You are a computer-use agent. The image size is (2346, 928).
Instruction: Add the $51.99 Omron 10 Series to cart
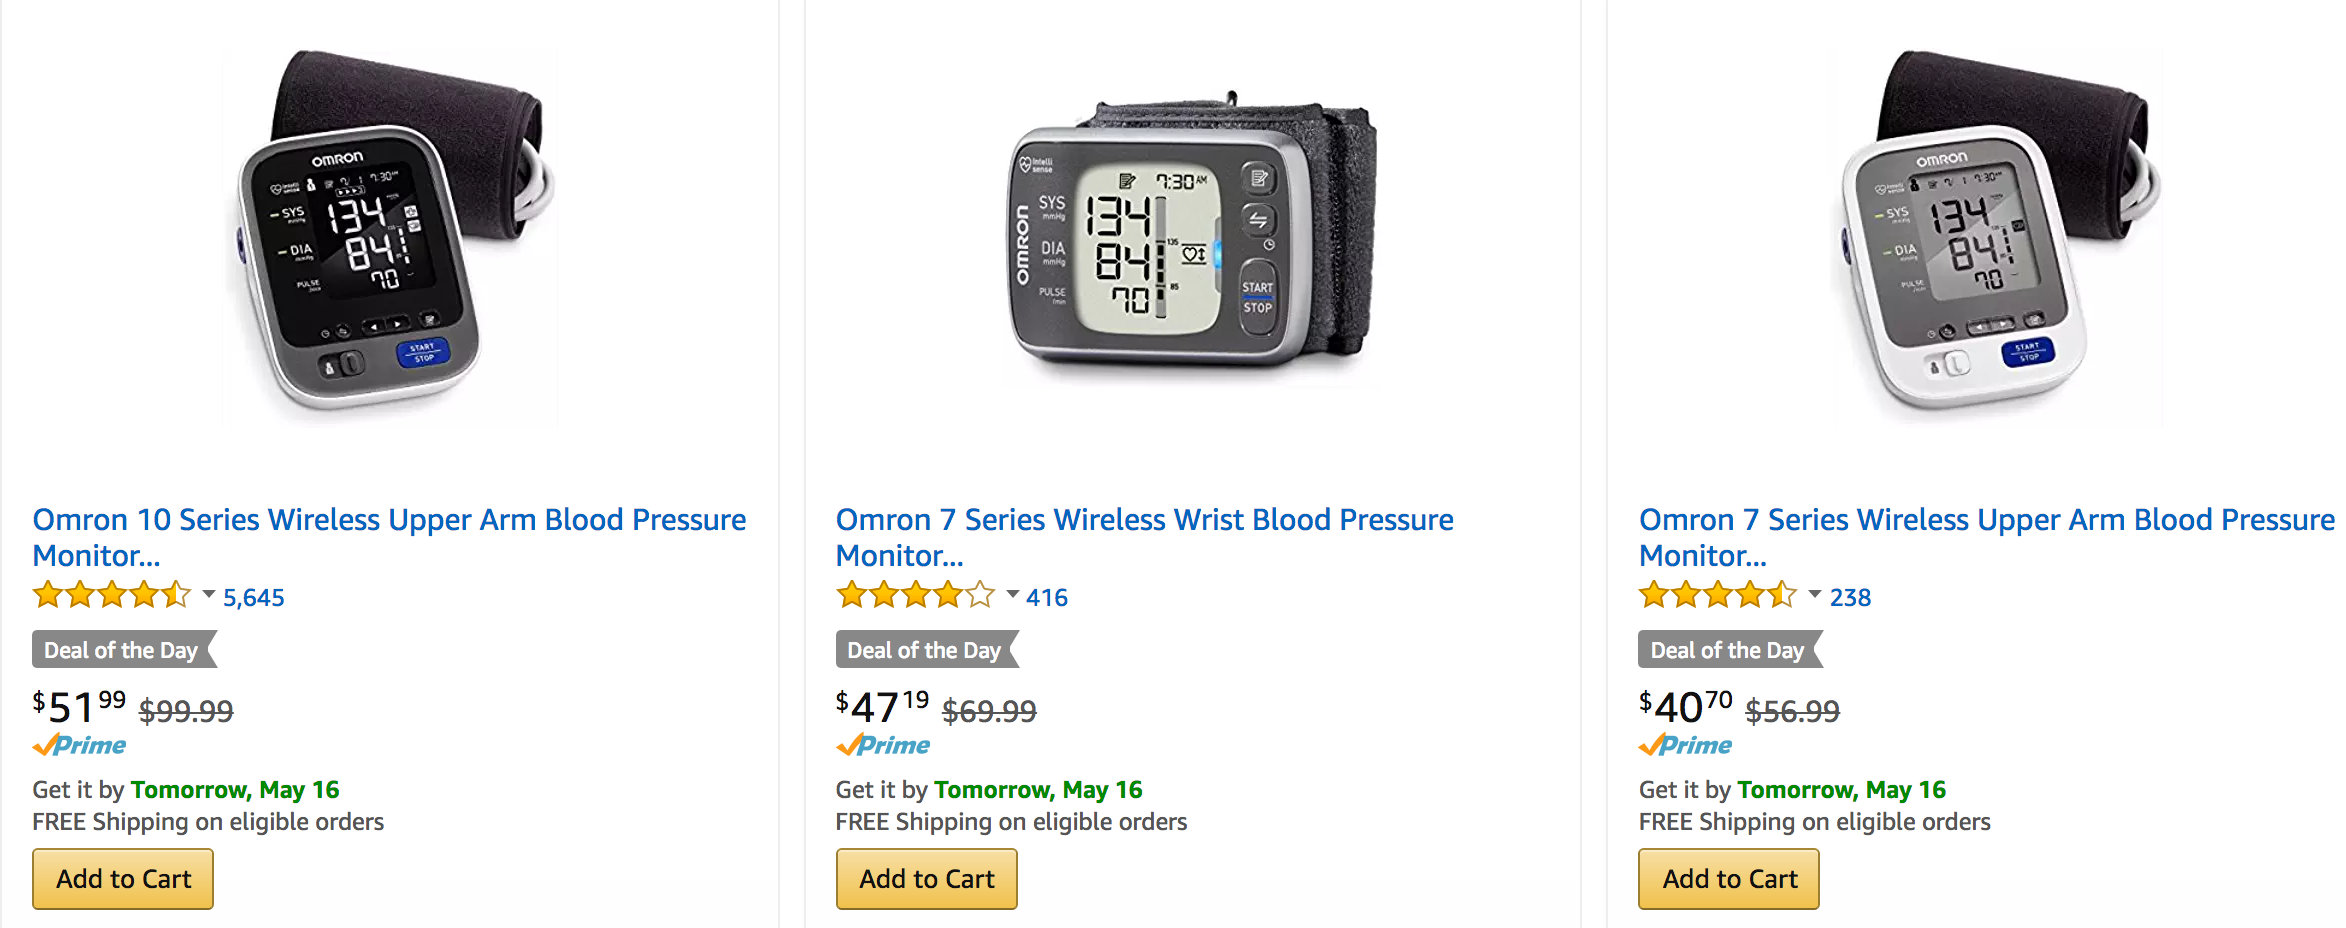(123, 879)
